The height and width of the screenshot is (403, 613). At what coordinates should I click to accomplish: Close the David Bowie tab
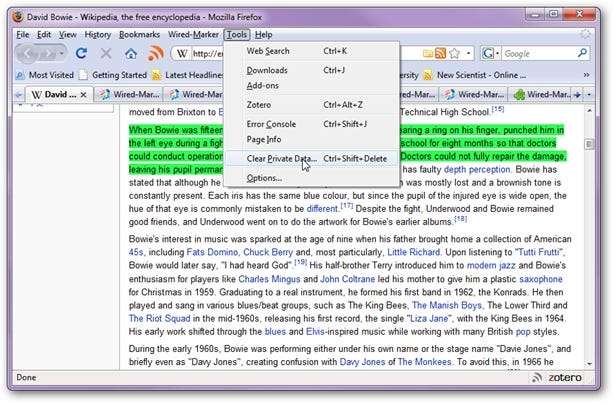(x=84, y=95)
